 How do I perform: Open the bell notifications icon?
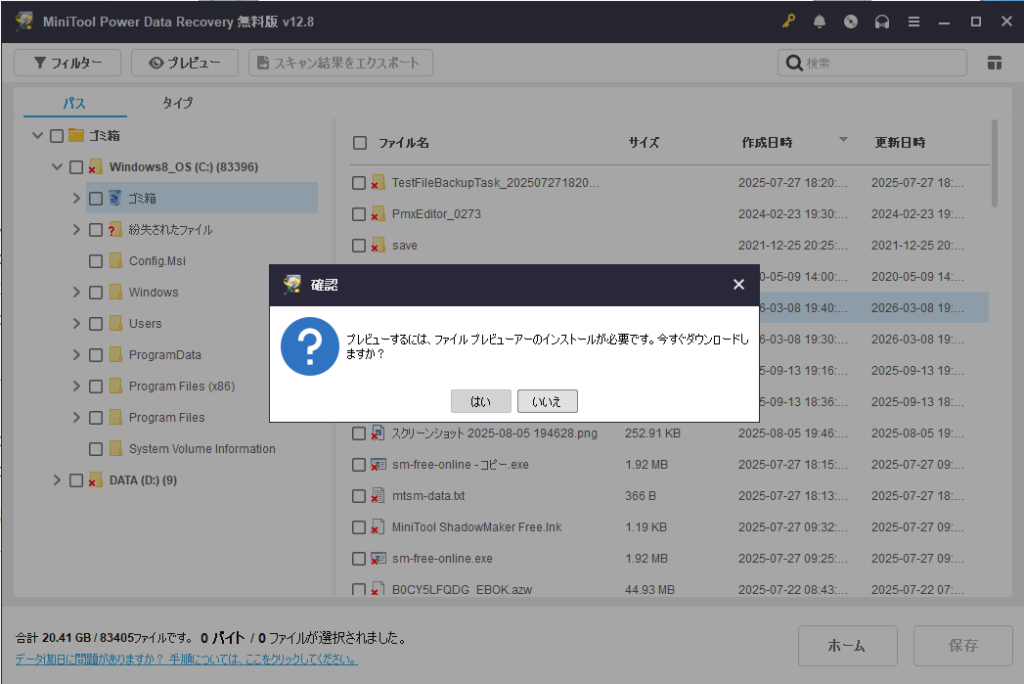tap(820, 21)
